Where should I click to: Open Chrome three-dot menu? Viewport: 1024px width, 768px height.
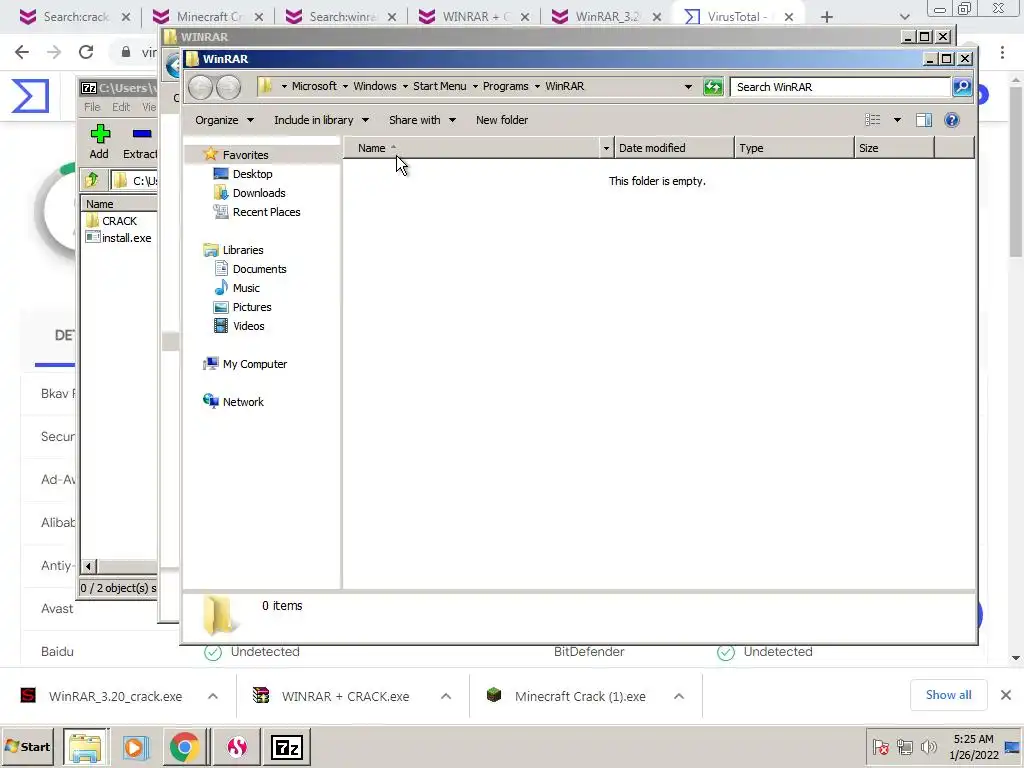(1002, 52)
